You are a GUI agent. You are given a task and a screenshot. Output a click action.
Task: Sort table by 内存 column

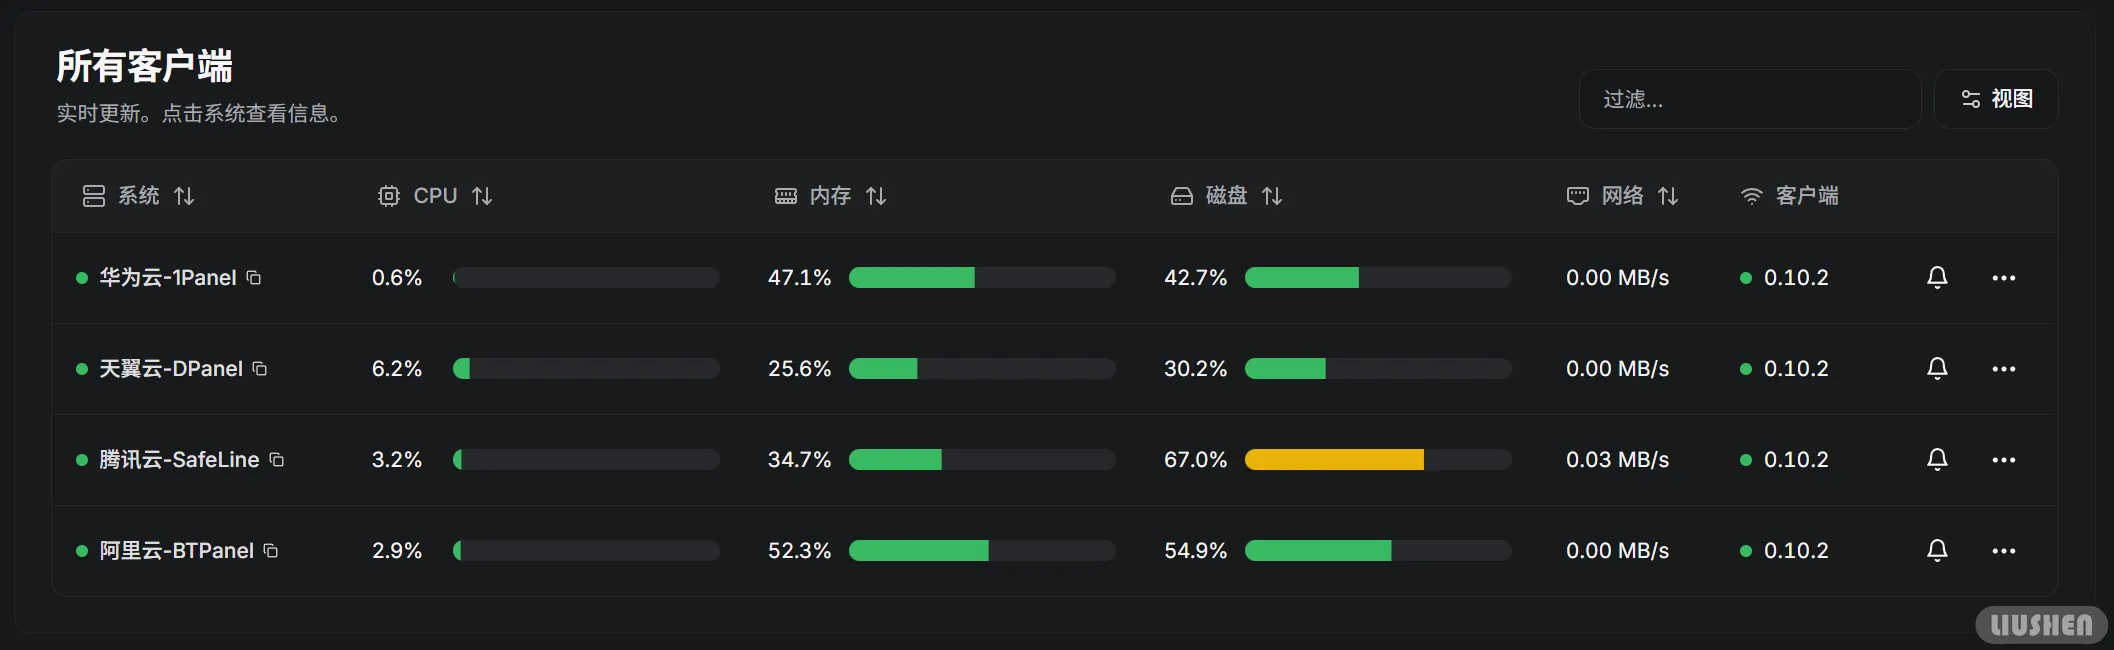(x=831, y=196)
